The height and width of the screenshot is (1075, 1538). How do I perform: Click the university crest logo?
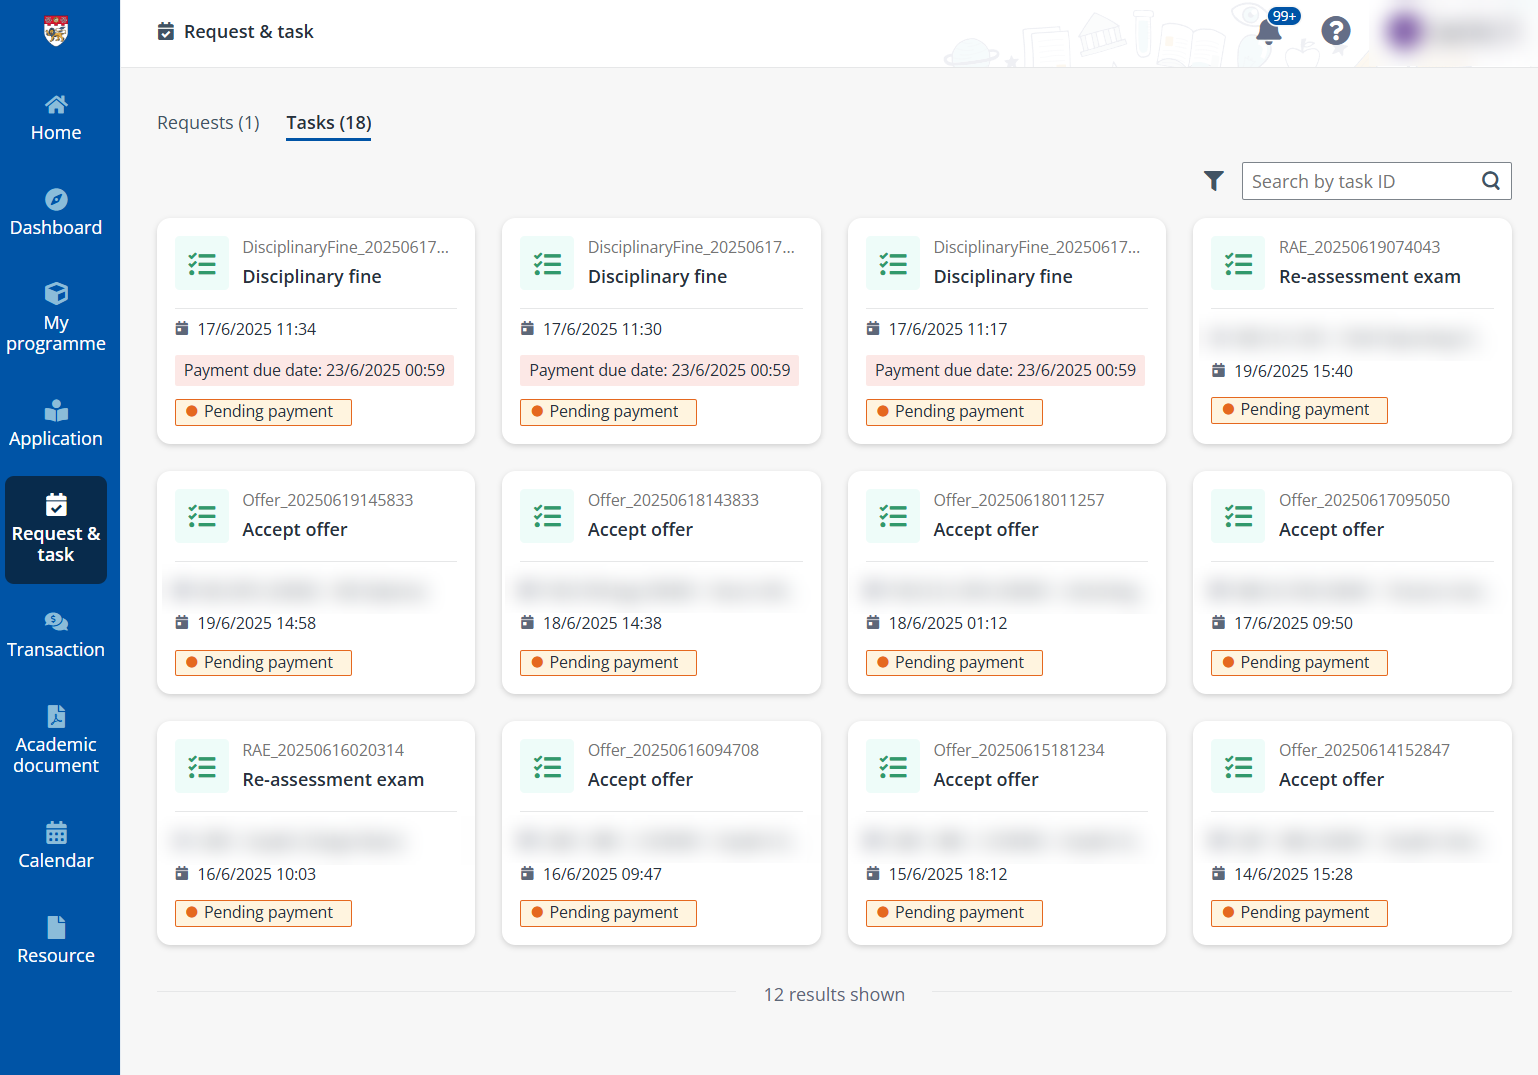[56, 31]
